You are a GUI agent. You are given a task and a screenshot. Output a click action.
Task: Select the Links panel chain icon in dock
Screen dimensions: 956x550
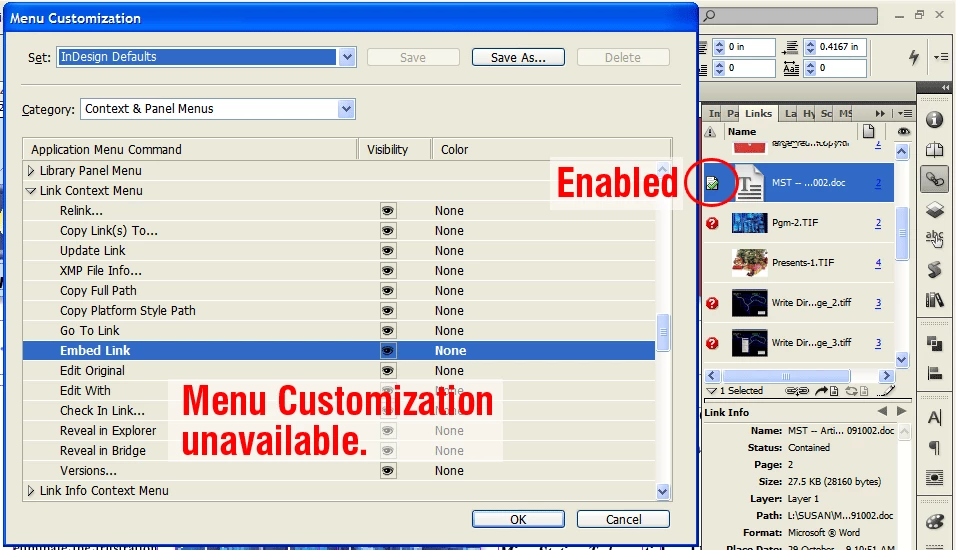pyautogui.click(x=934, y=180)
